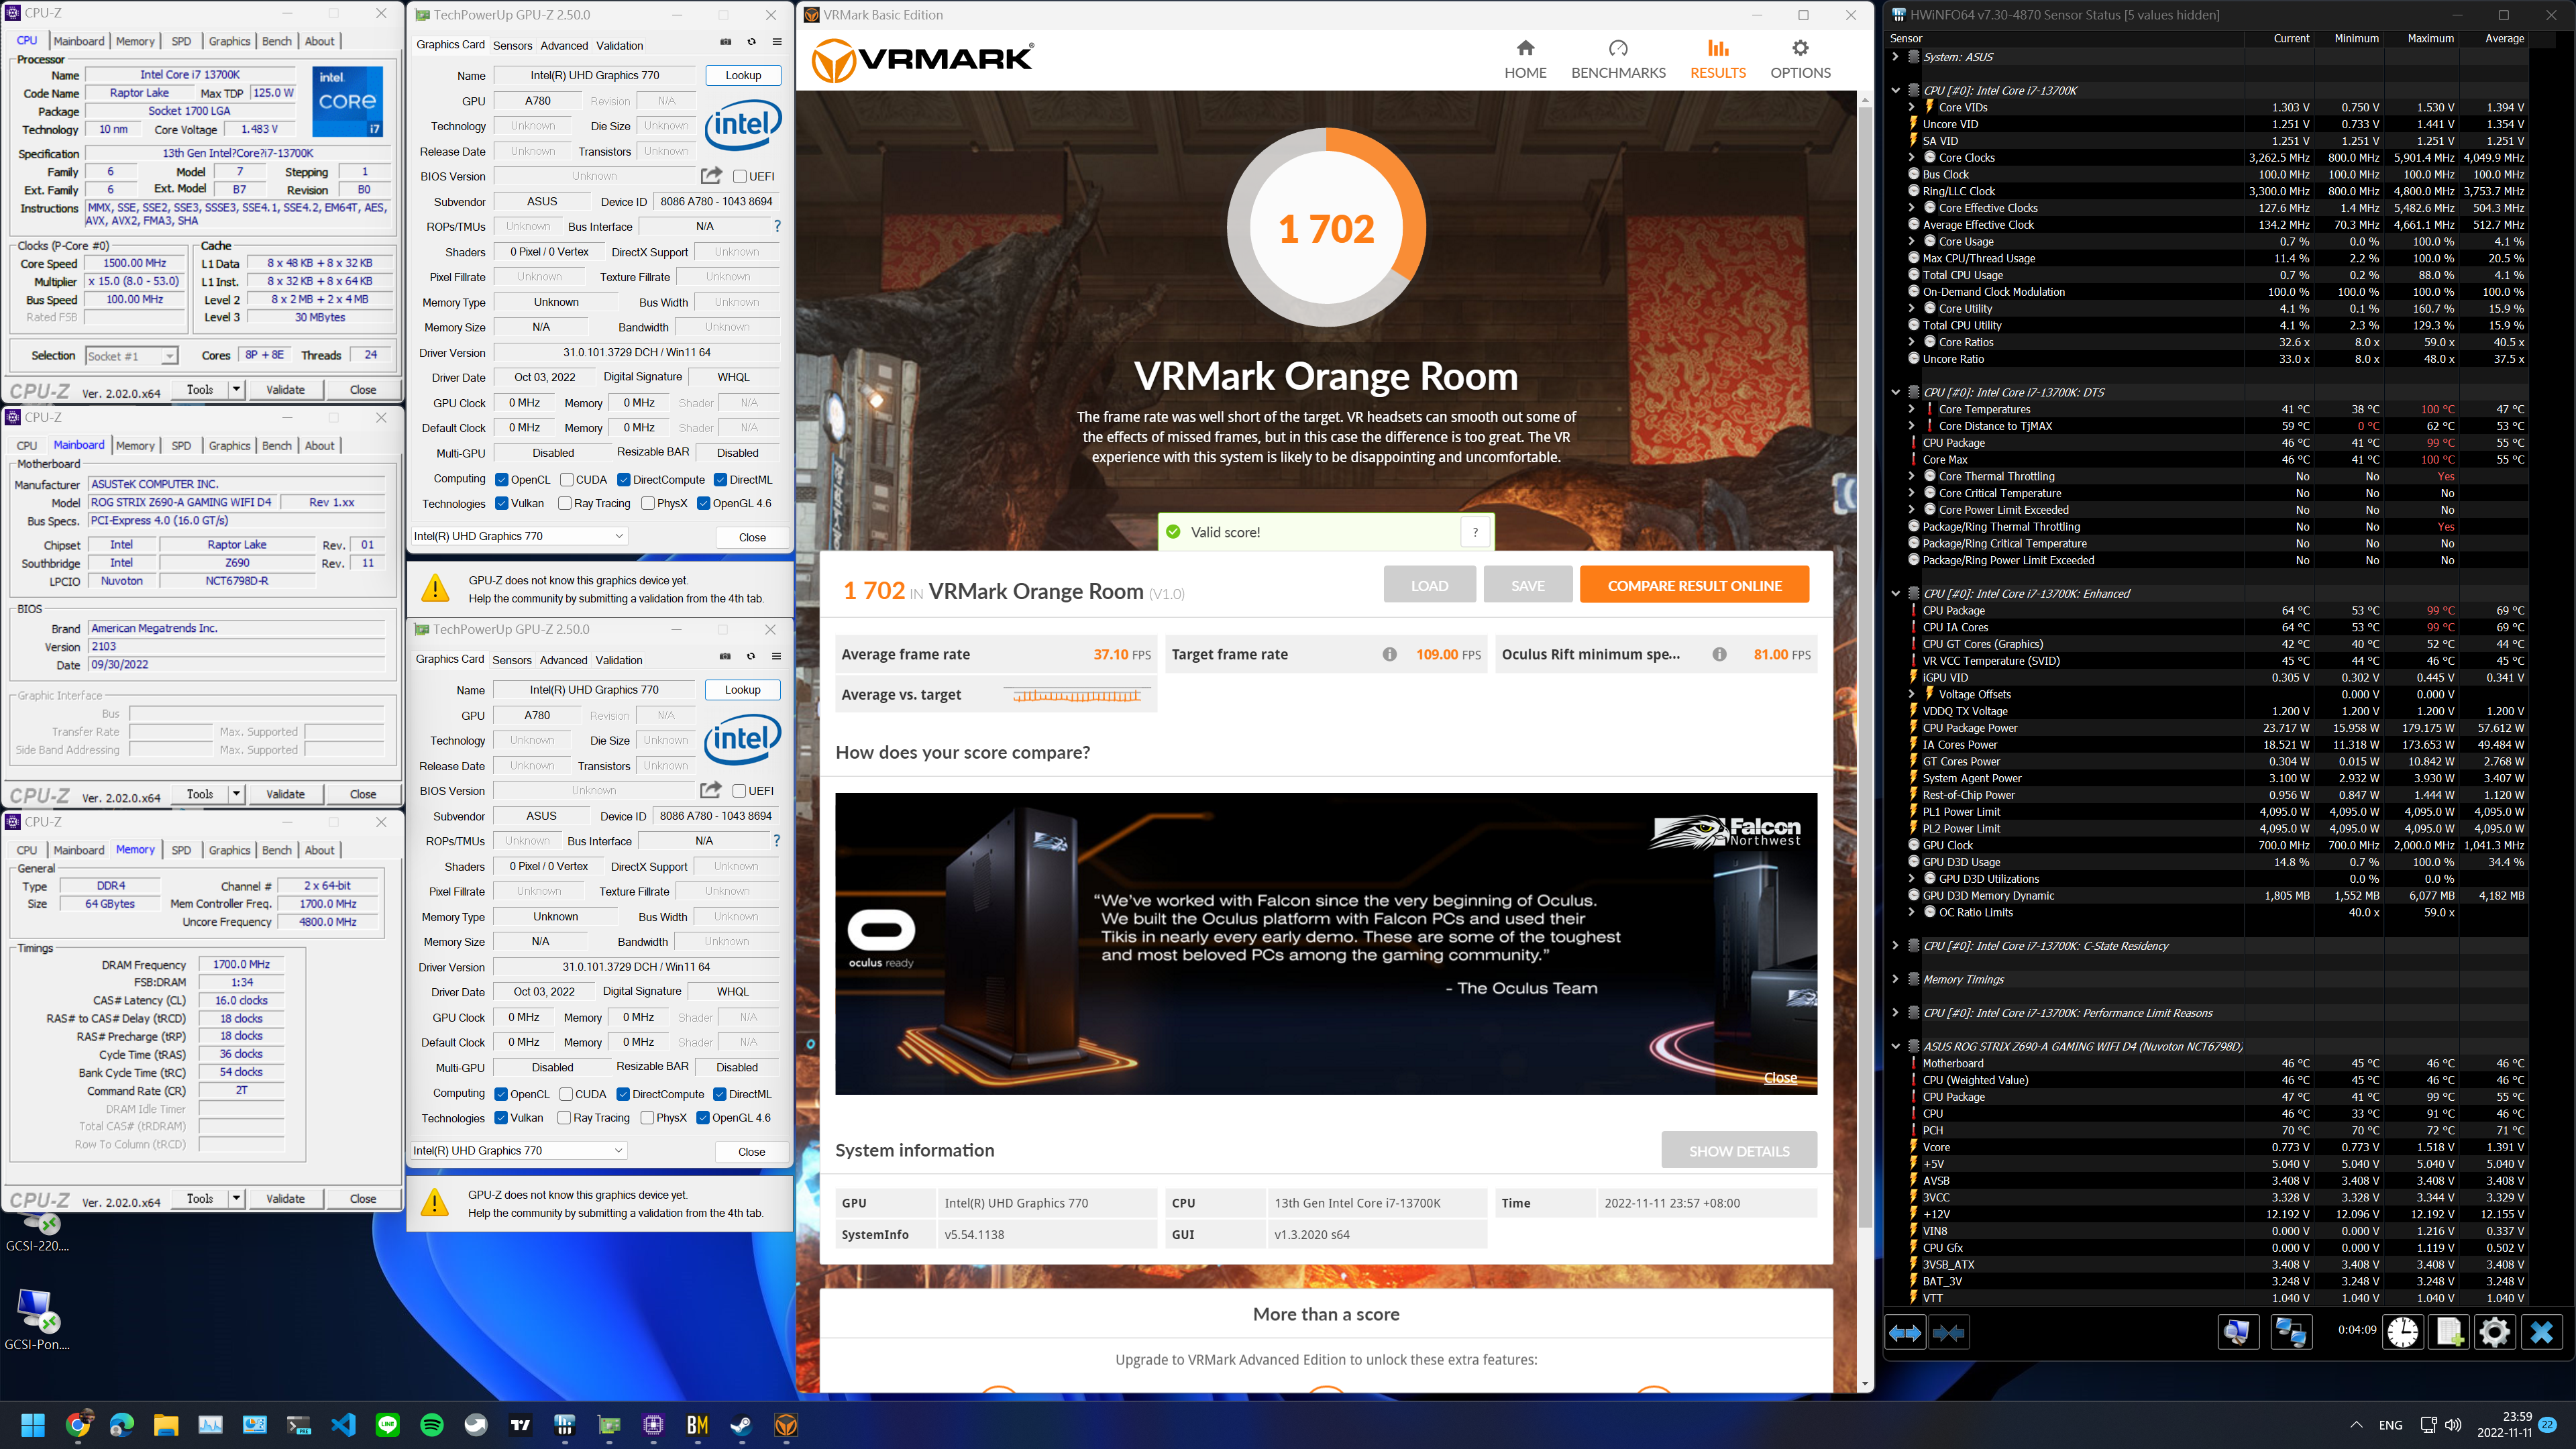Image resolution: width=2576 pixels, height=1449 pixels.
Task: Toggle DirectCompute checkbox in bottom GPU-Z window
Action: click(x=623, y=1094)
